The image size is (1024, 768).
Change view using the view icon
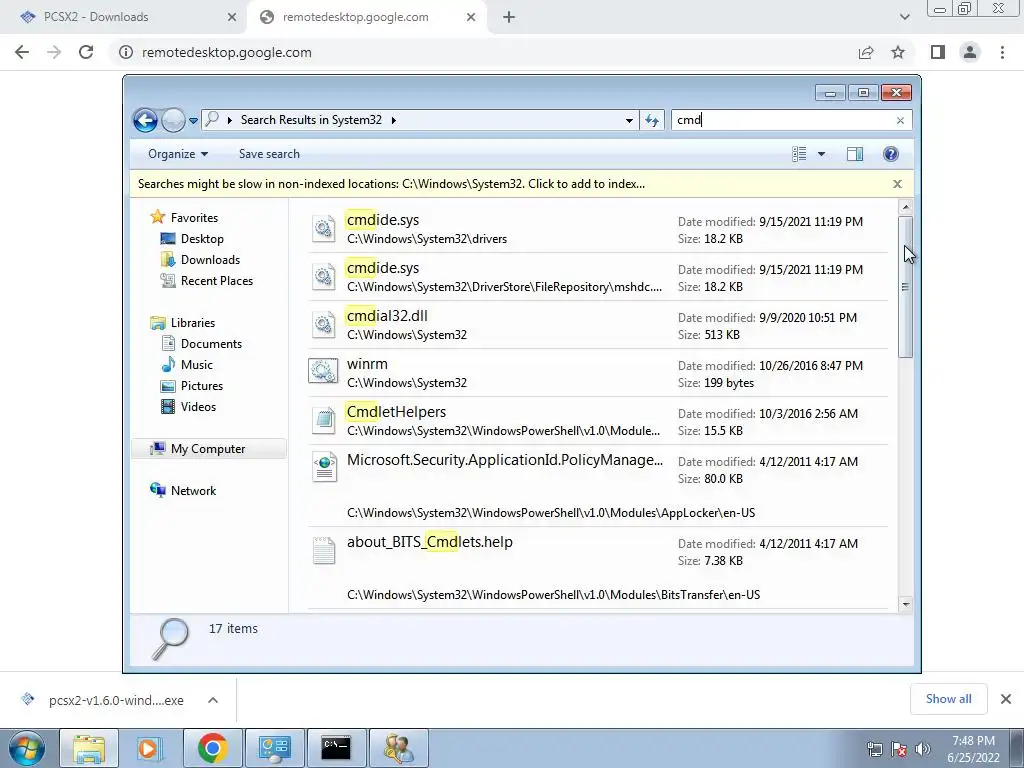point(799,154)
